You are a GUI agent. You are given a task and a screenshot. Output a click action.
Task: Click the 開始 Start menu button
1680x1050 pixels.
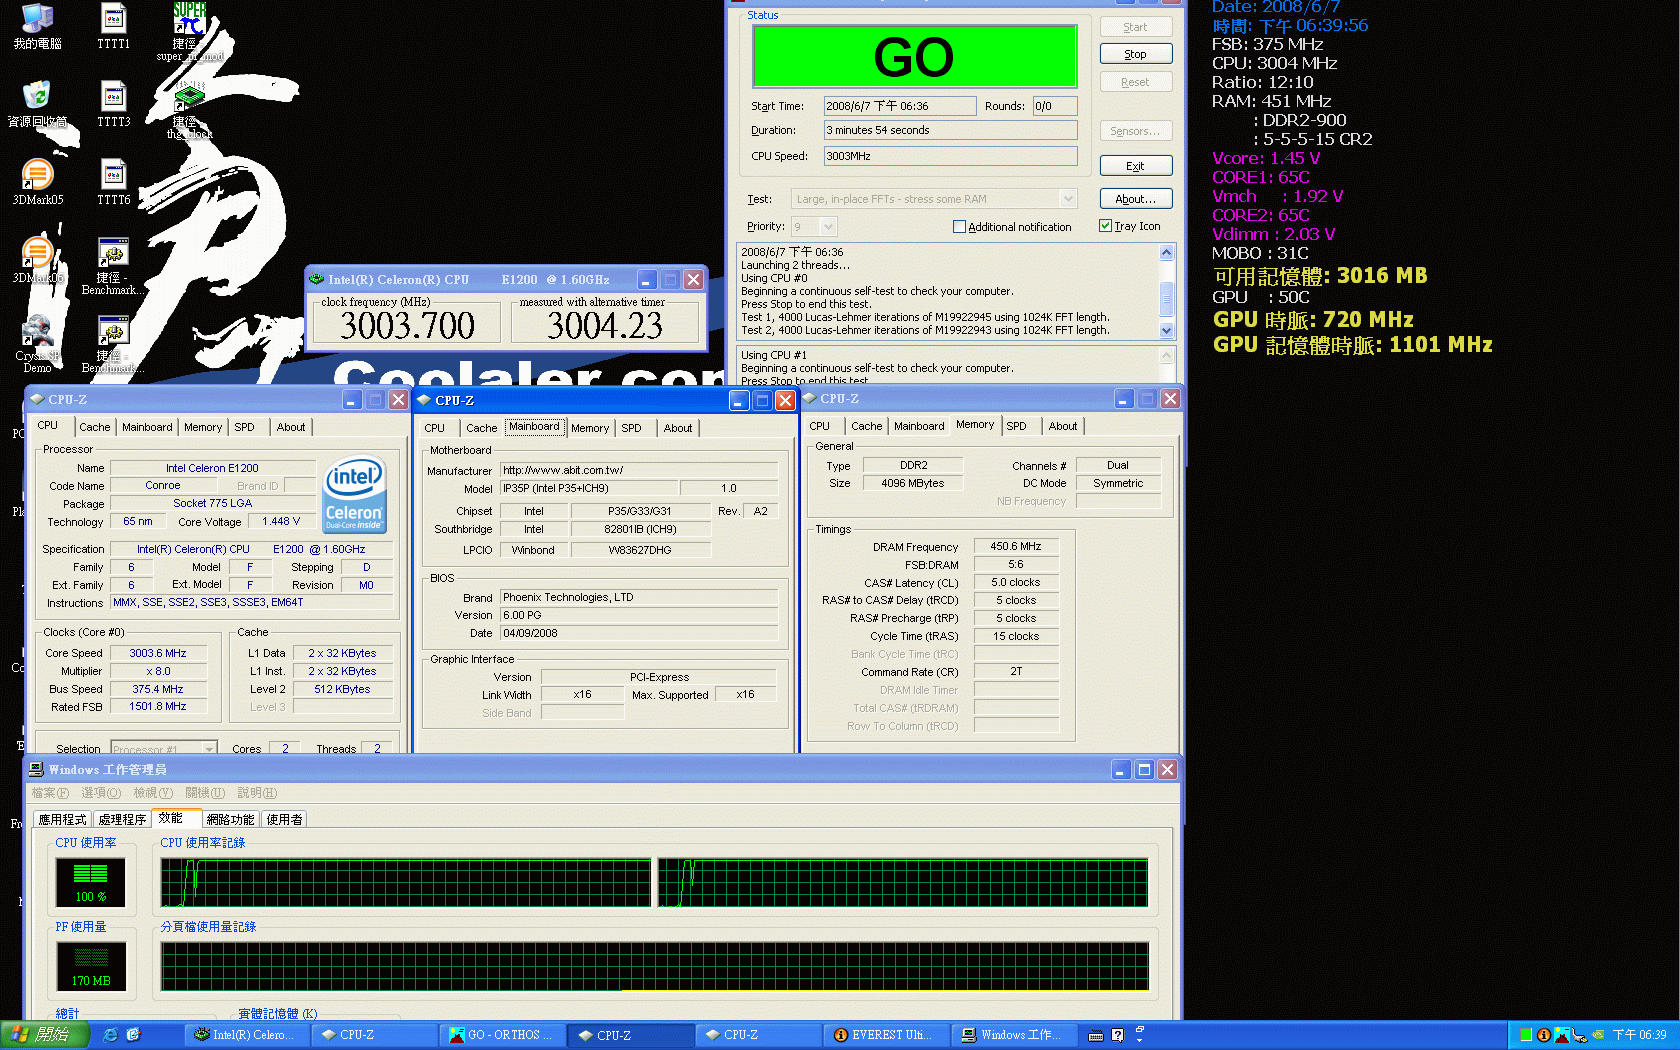[x=45, y=1035]
